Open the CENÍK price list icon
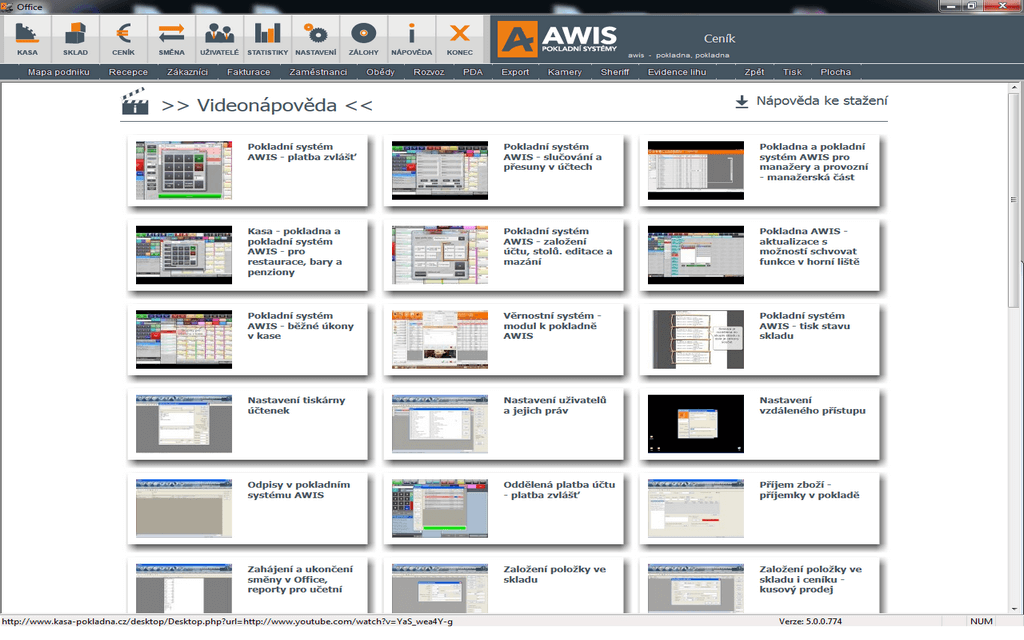Viewport: 1024px width, 640px height. (x=123, y=39)
